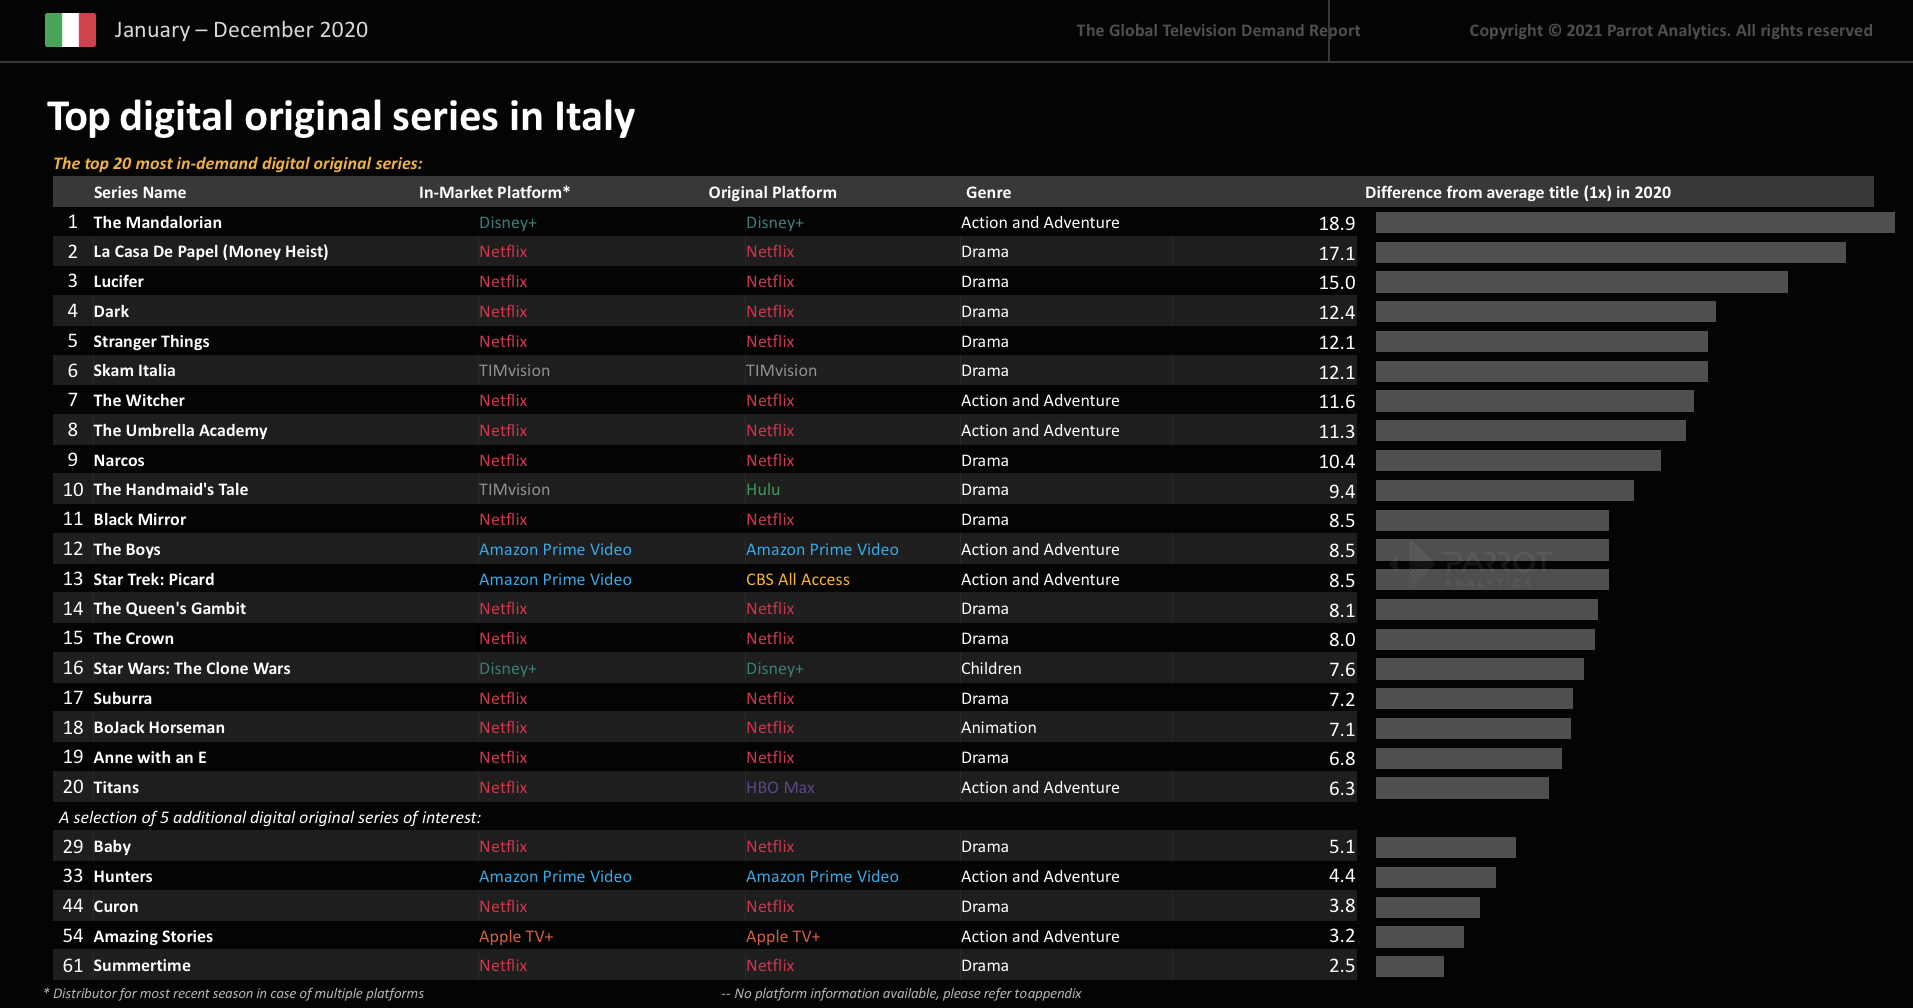Click Amazon Prime Video original platform for Hunters

pyautogui.click(x=822, y=876)
